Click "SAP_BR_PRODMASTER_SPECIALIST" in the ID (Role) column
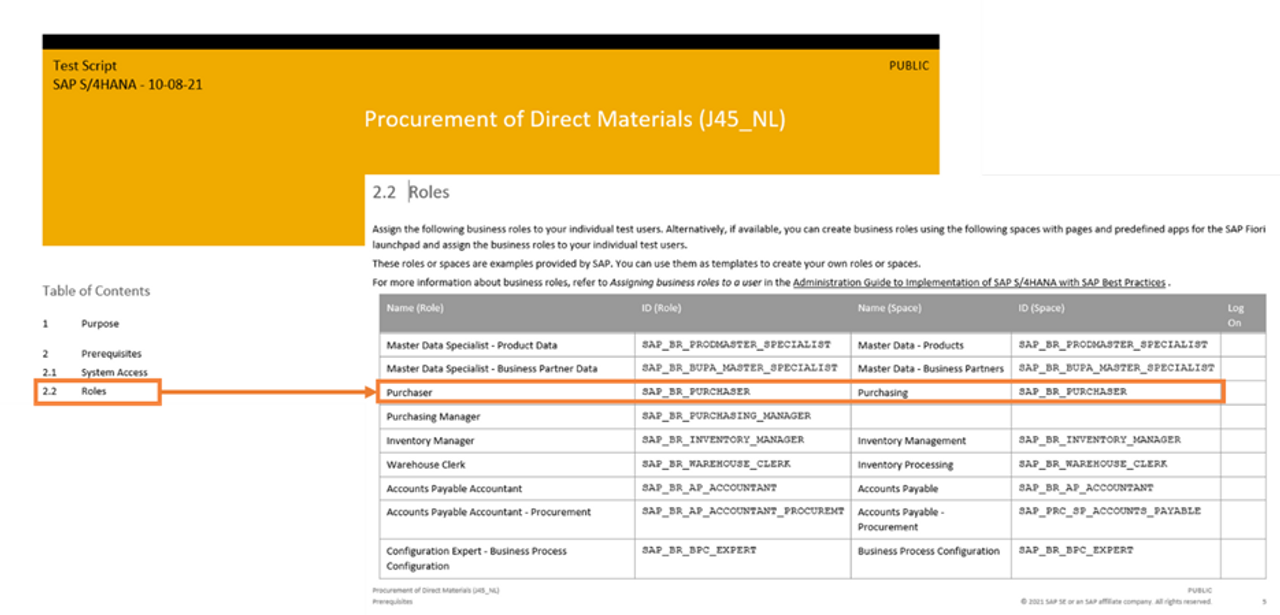This screenshot has height=615, width=1280. 736,344
